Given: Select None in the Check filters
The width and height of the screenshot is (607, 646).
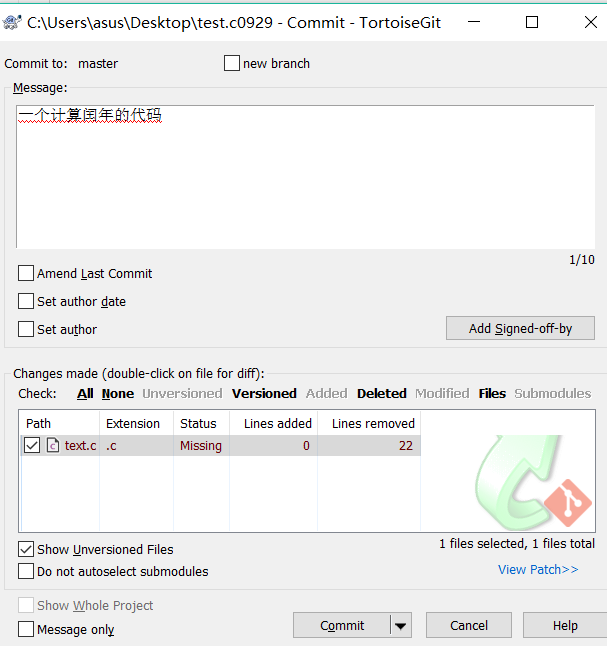Looking at the screenshot, I should pyautogui.click(x=118, y=393).
